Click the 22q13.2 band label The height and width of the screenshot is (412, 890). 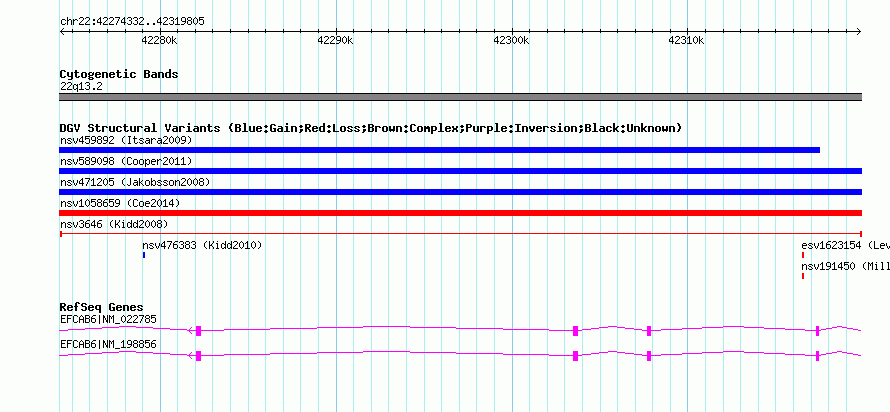click(x=81, y=87)
